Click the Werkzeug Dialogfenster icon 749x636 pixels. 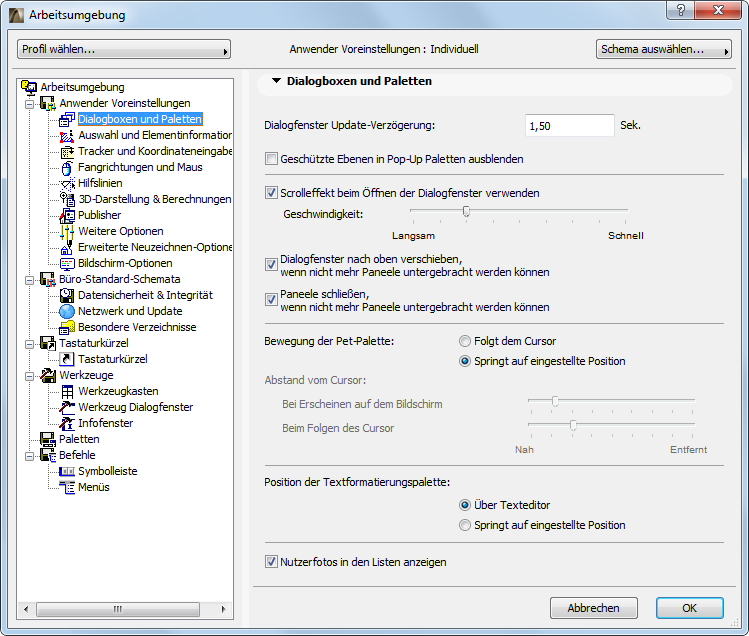pos(67,407)
